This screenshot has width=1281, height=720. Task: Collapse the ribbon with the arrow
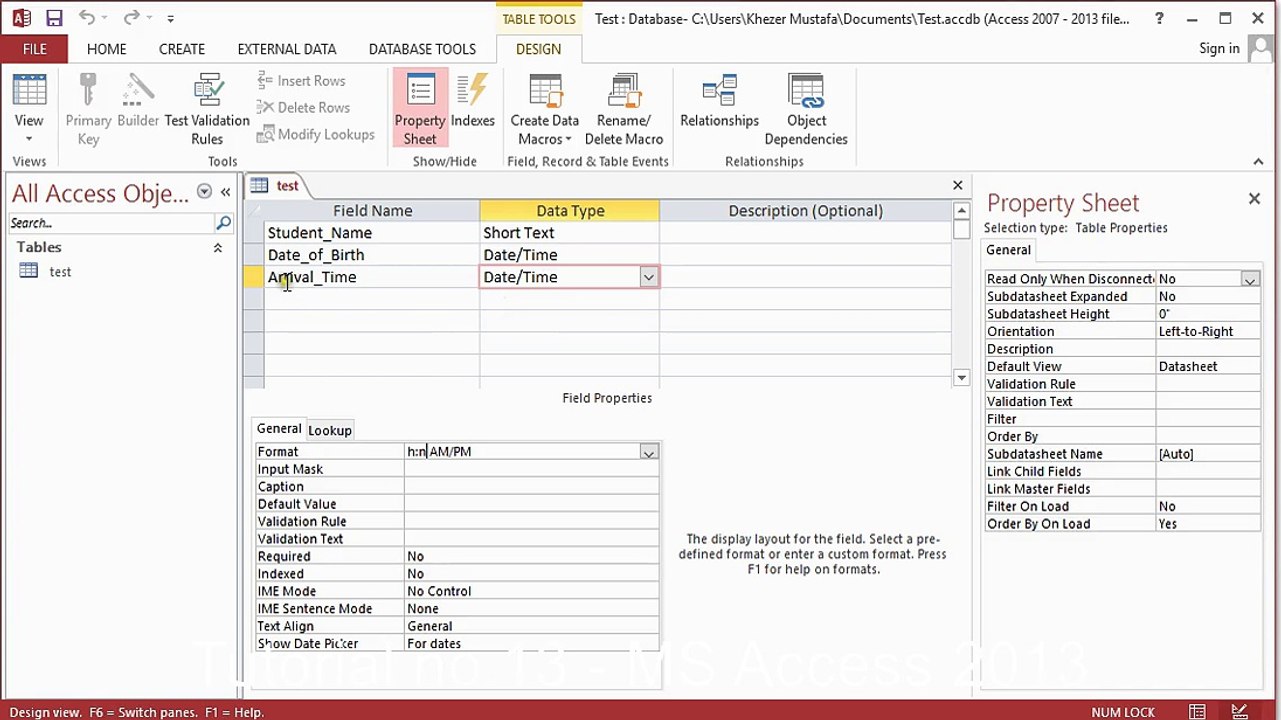[x=1258, y=161]
